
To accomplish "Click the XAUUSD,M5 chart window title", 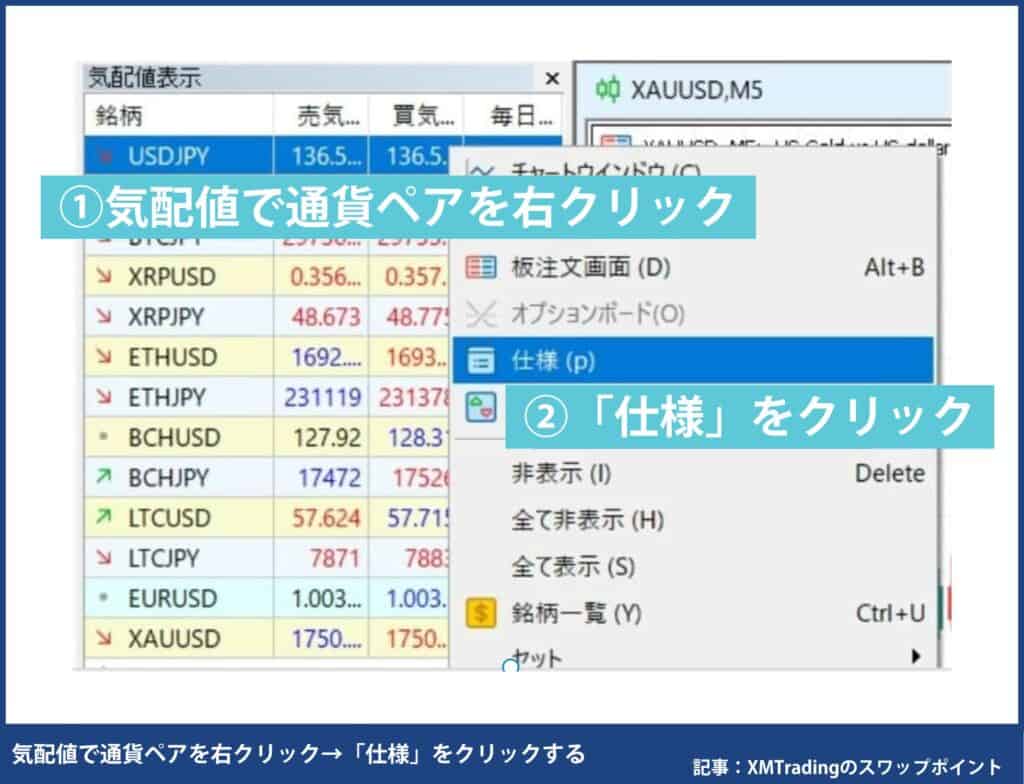I will coord(697,90).
